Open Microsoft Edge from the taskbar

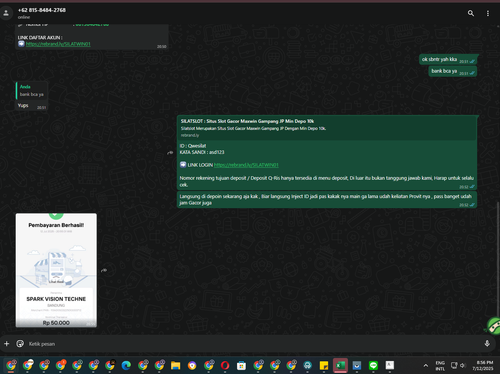pyautogui.click(x=126, y=366)
